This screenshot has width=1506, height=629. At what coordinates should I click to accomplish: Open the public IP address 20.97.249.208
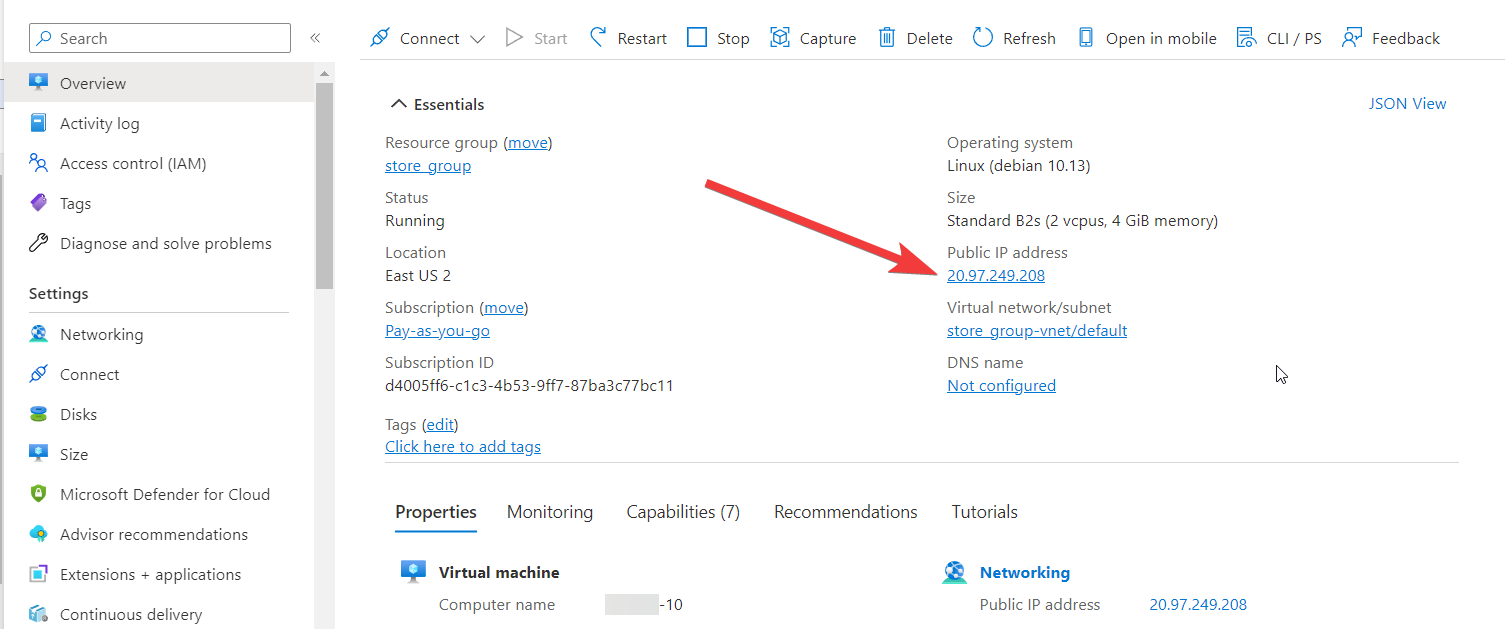995,275
